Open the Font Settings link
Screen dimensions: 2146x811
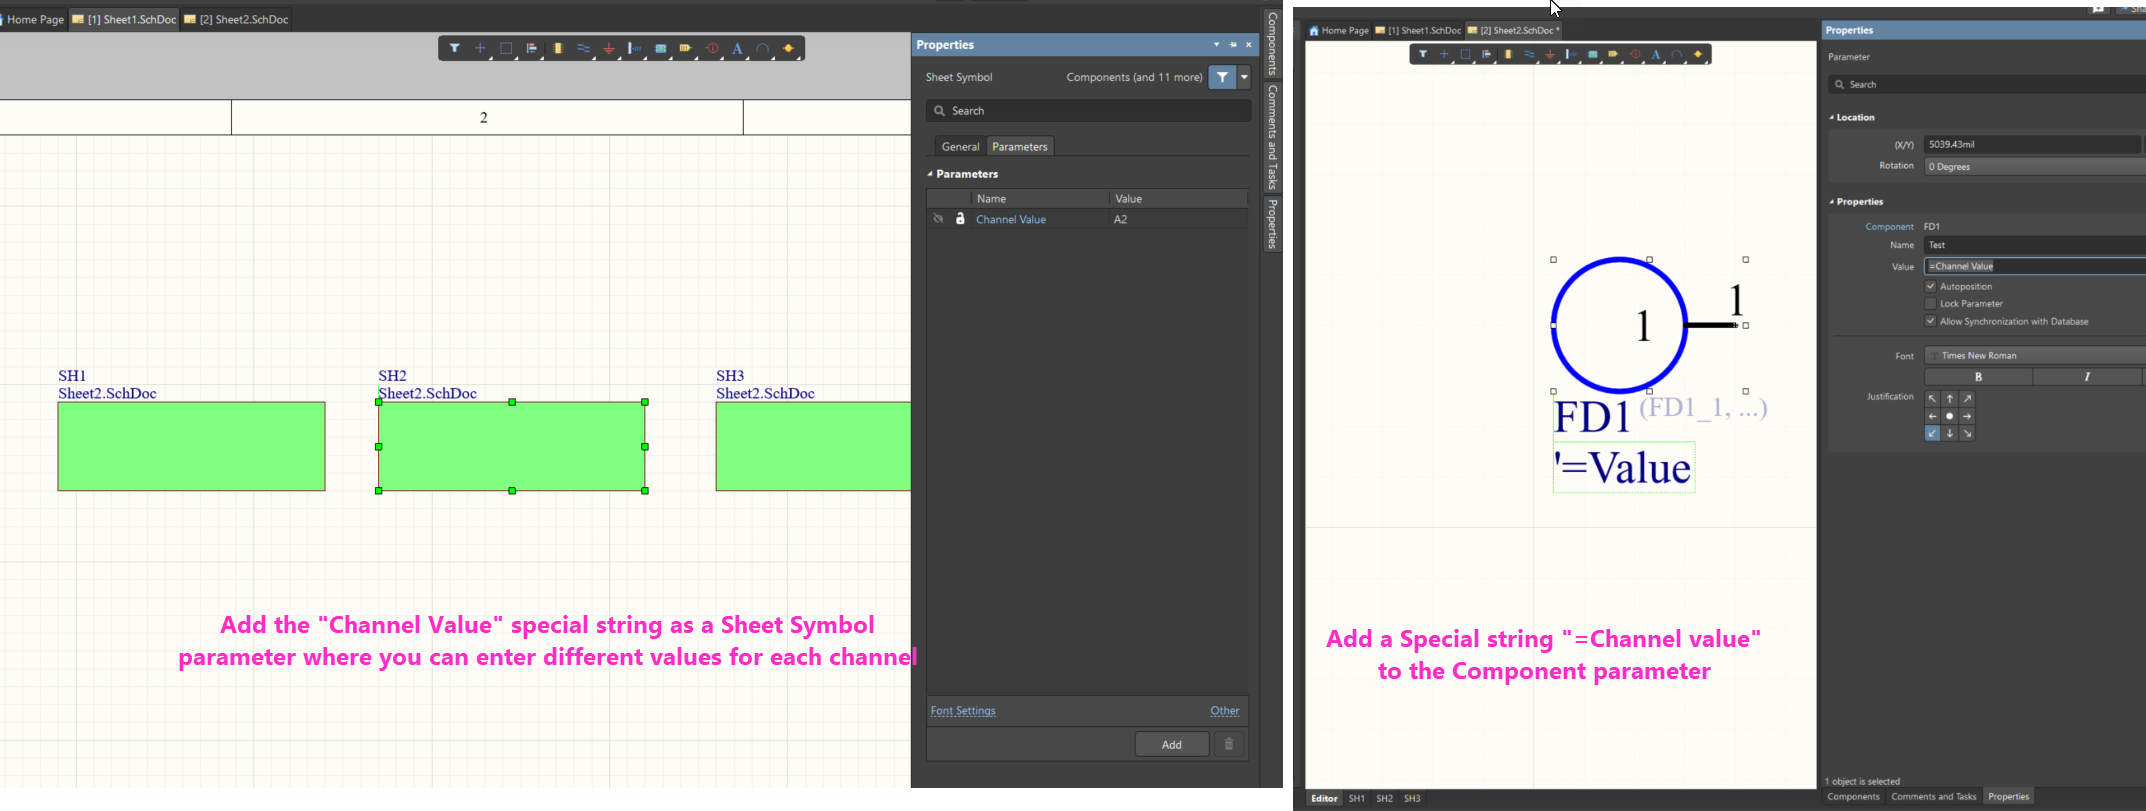[963, 711]
